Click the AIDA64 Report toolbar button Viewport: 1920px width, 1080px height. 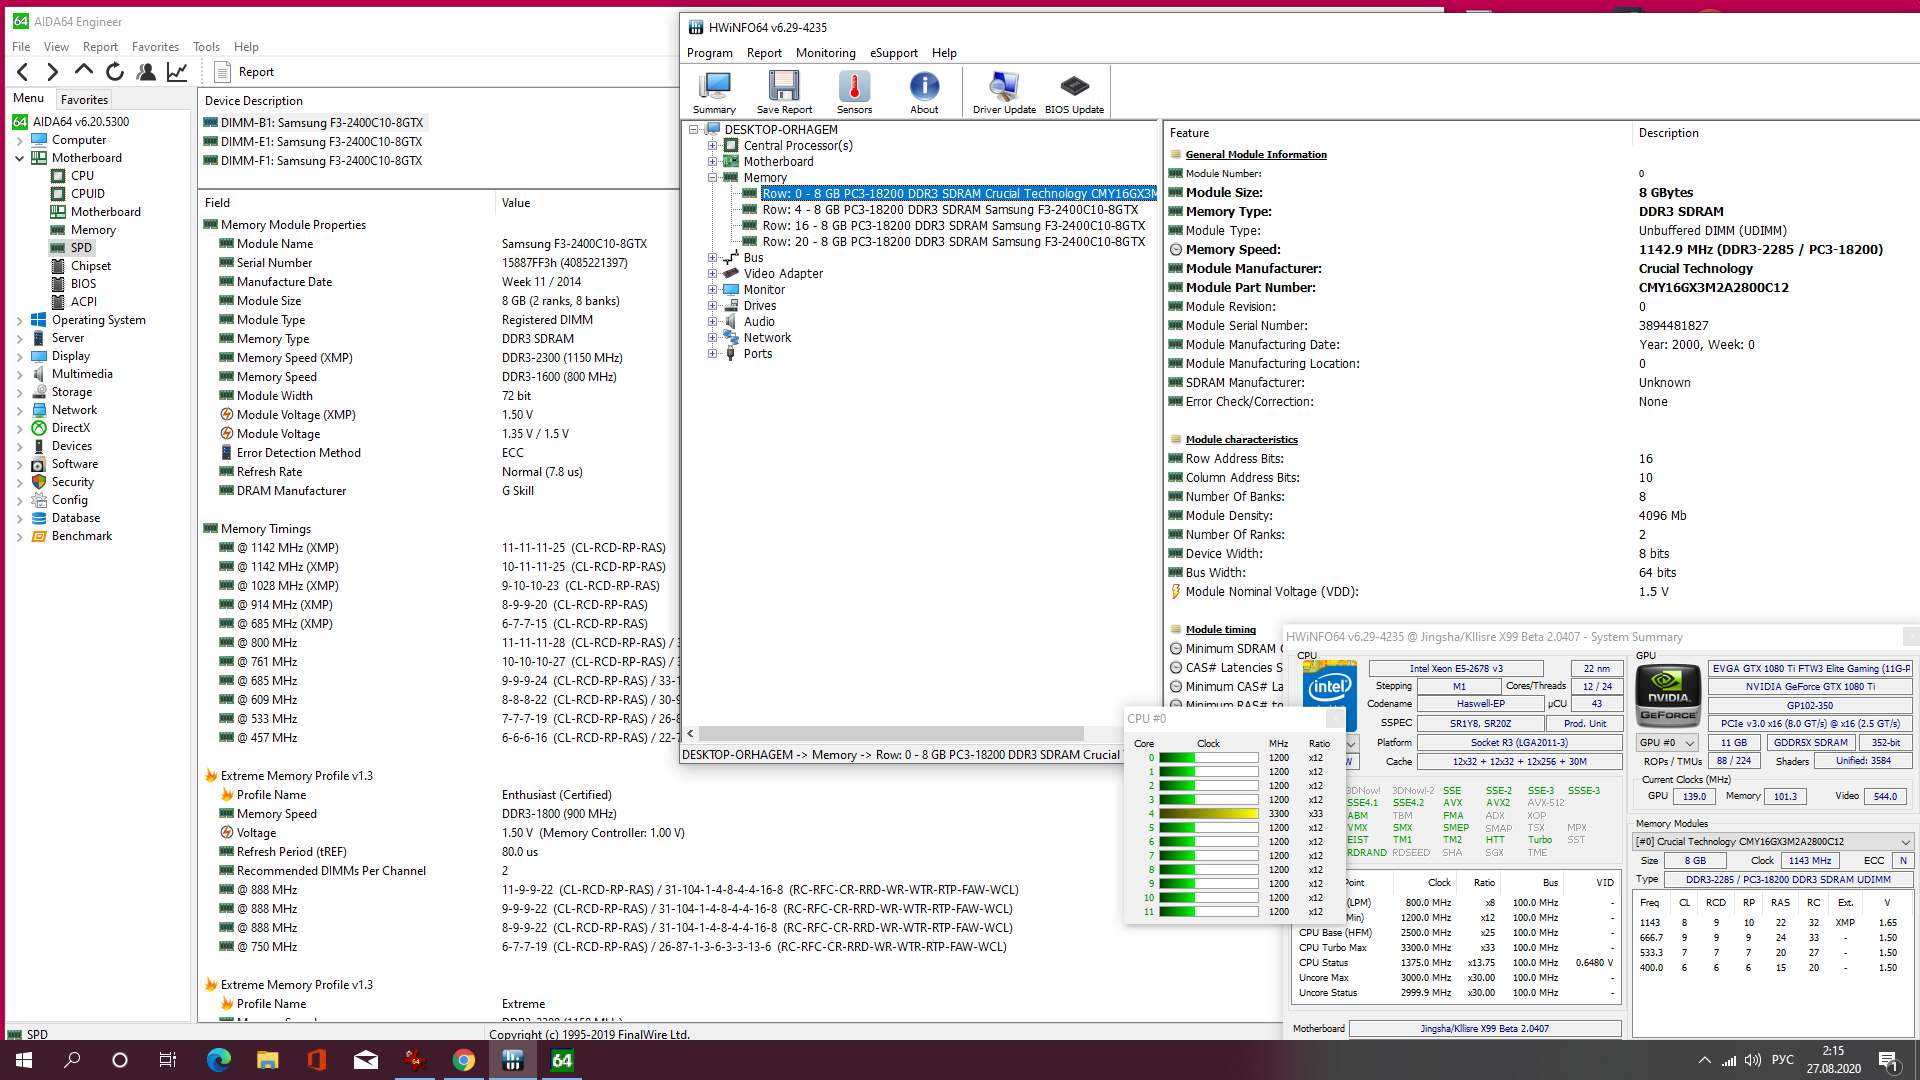pyautogui.click(x=245, y=72)
